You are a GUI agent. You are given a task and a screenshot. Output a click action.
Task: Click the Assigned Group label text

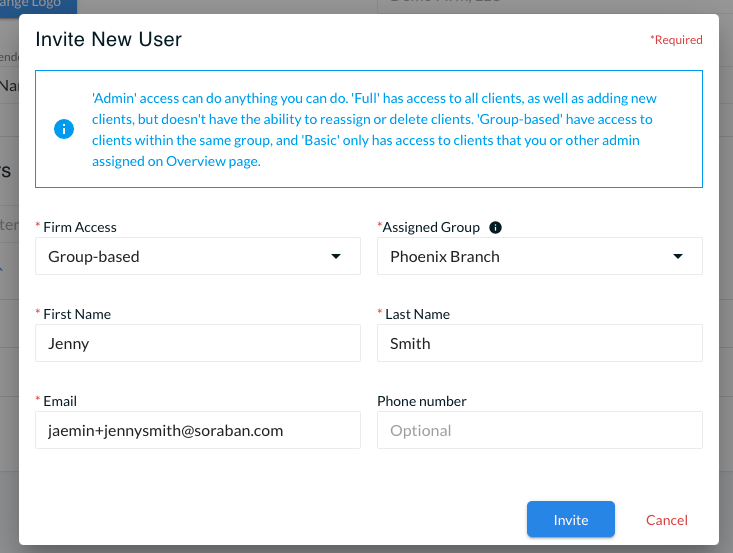[x=431, y=227]
